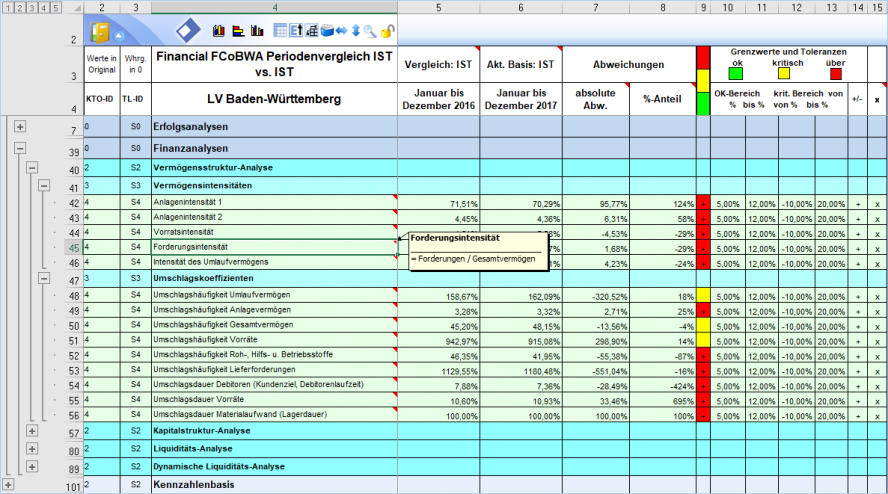Click the magnifying glass zoom icon

click(369, 32)
